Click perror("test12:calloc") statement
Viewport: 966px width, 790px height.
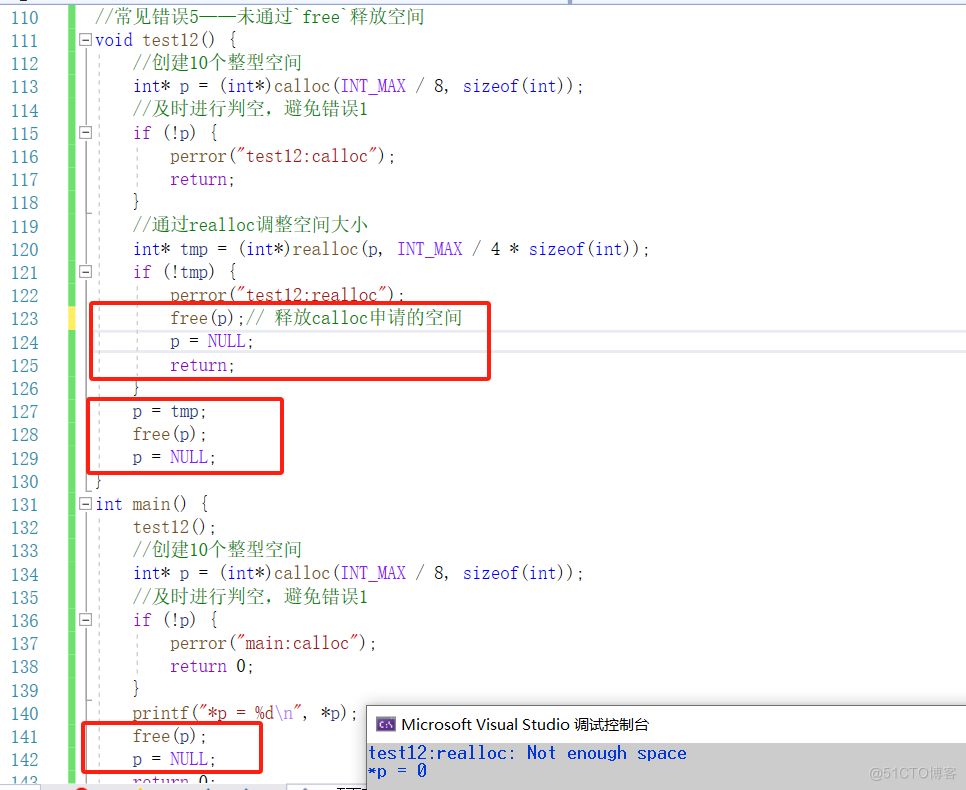pyautogui.click(x=282, y=157)
